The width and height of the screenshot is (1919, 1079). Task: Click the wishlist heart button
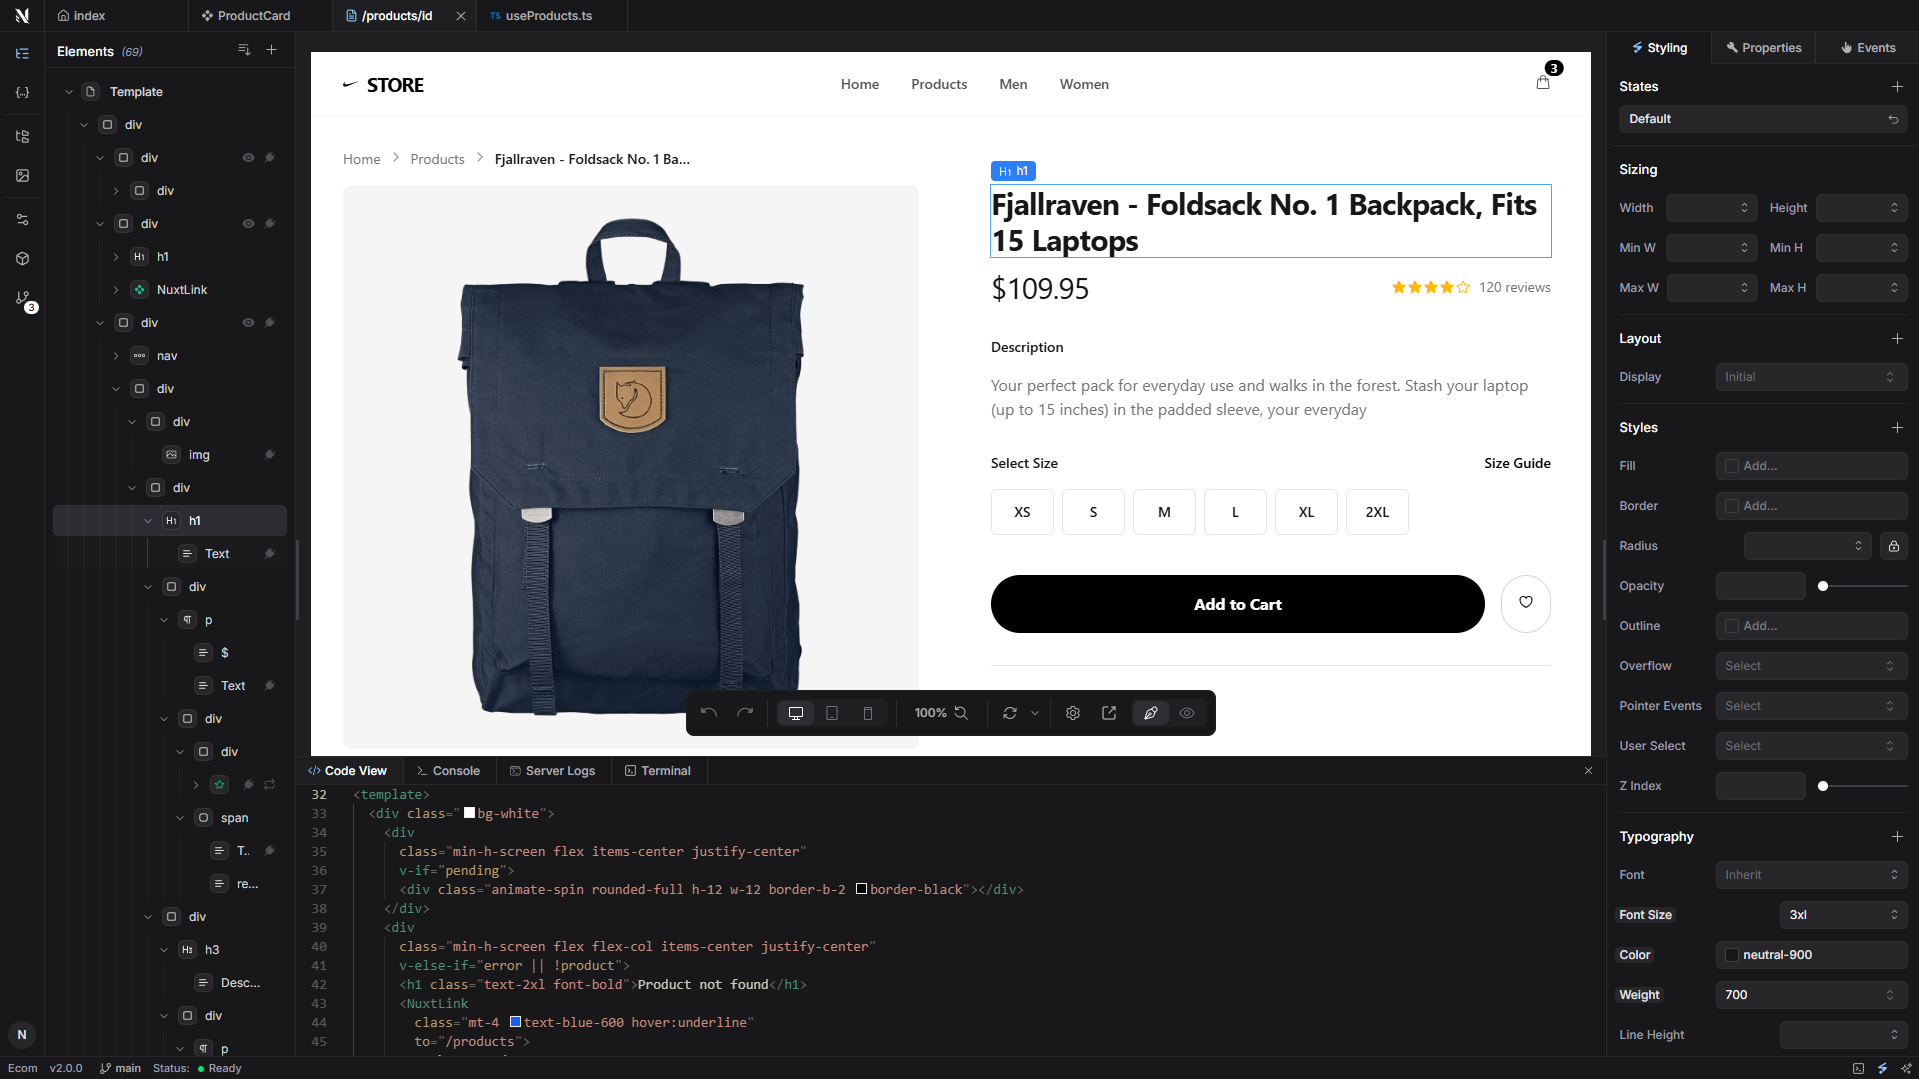(x=1526, y=603)
